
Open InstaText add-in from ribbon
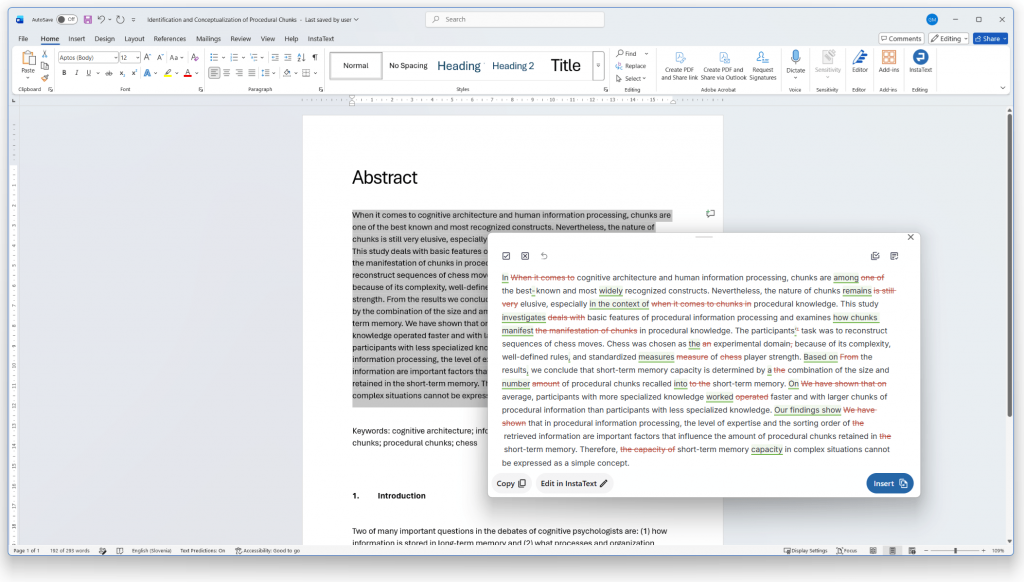point(920,61)
